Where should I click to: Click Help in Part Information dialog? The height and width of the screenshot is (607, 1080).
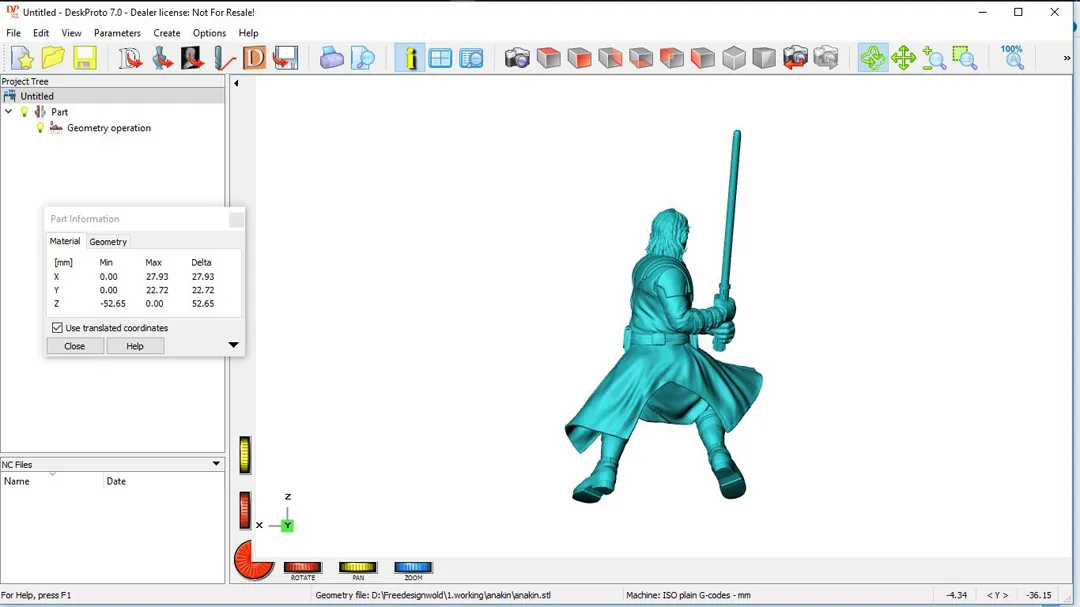[x=135, y=346]
